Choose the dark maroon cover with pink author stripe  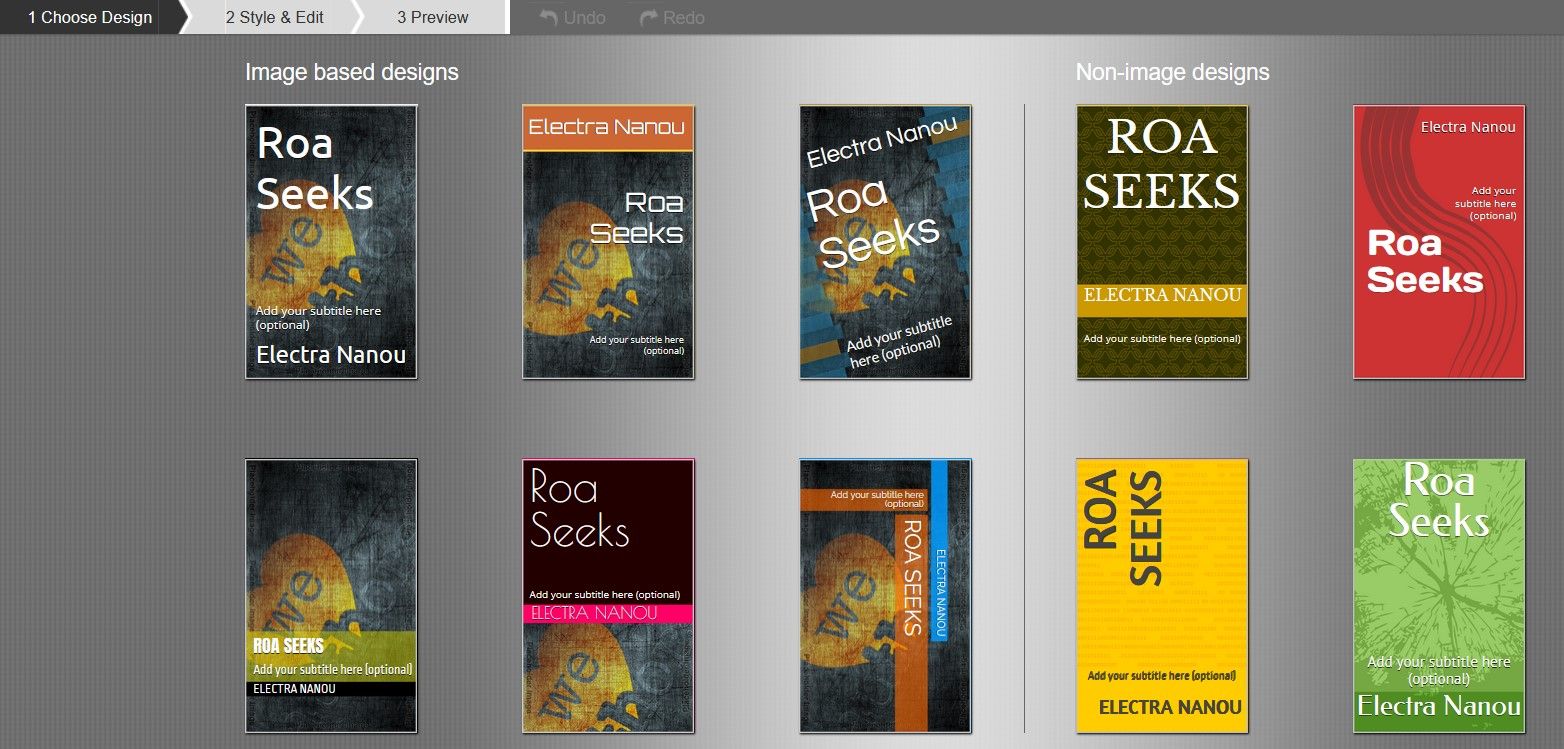point(608,596)
